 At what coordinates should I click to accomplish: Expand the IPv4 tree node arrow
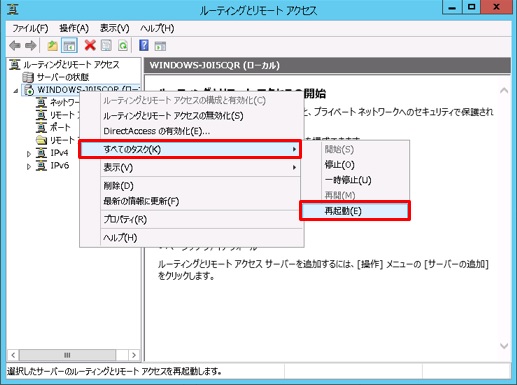29,154
